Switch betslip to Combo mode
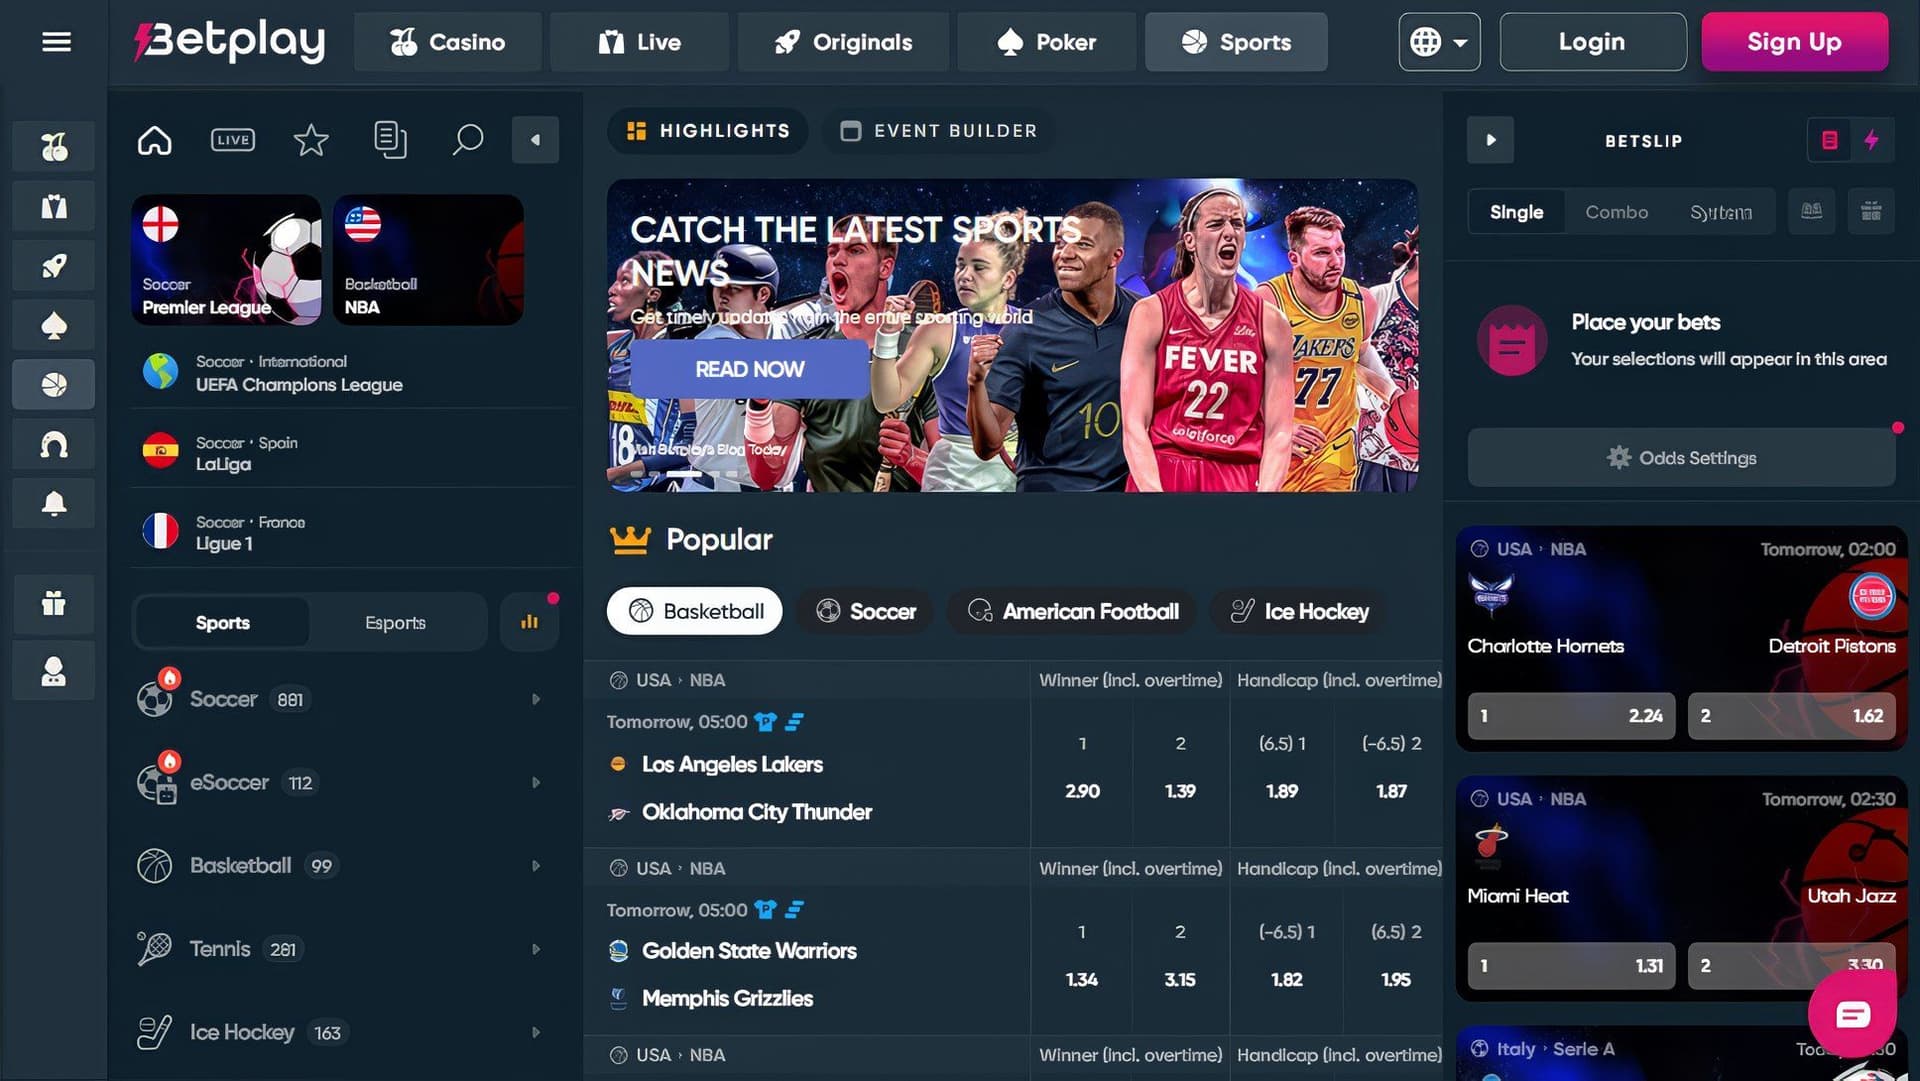Screen dimensions: 1920x1081 [x=1616, y=211]
